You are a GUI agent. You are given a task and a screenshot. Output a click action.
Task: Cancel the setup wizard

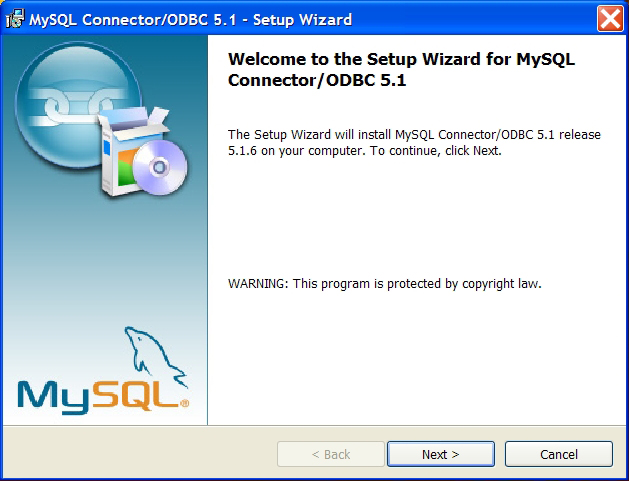[558, 454]
